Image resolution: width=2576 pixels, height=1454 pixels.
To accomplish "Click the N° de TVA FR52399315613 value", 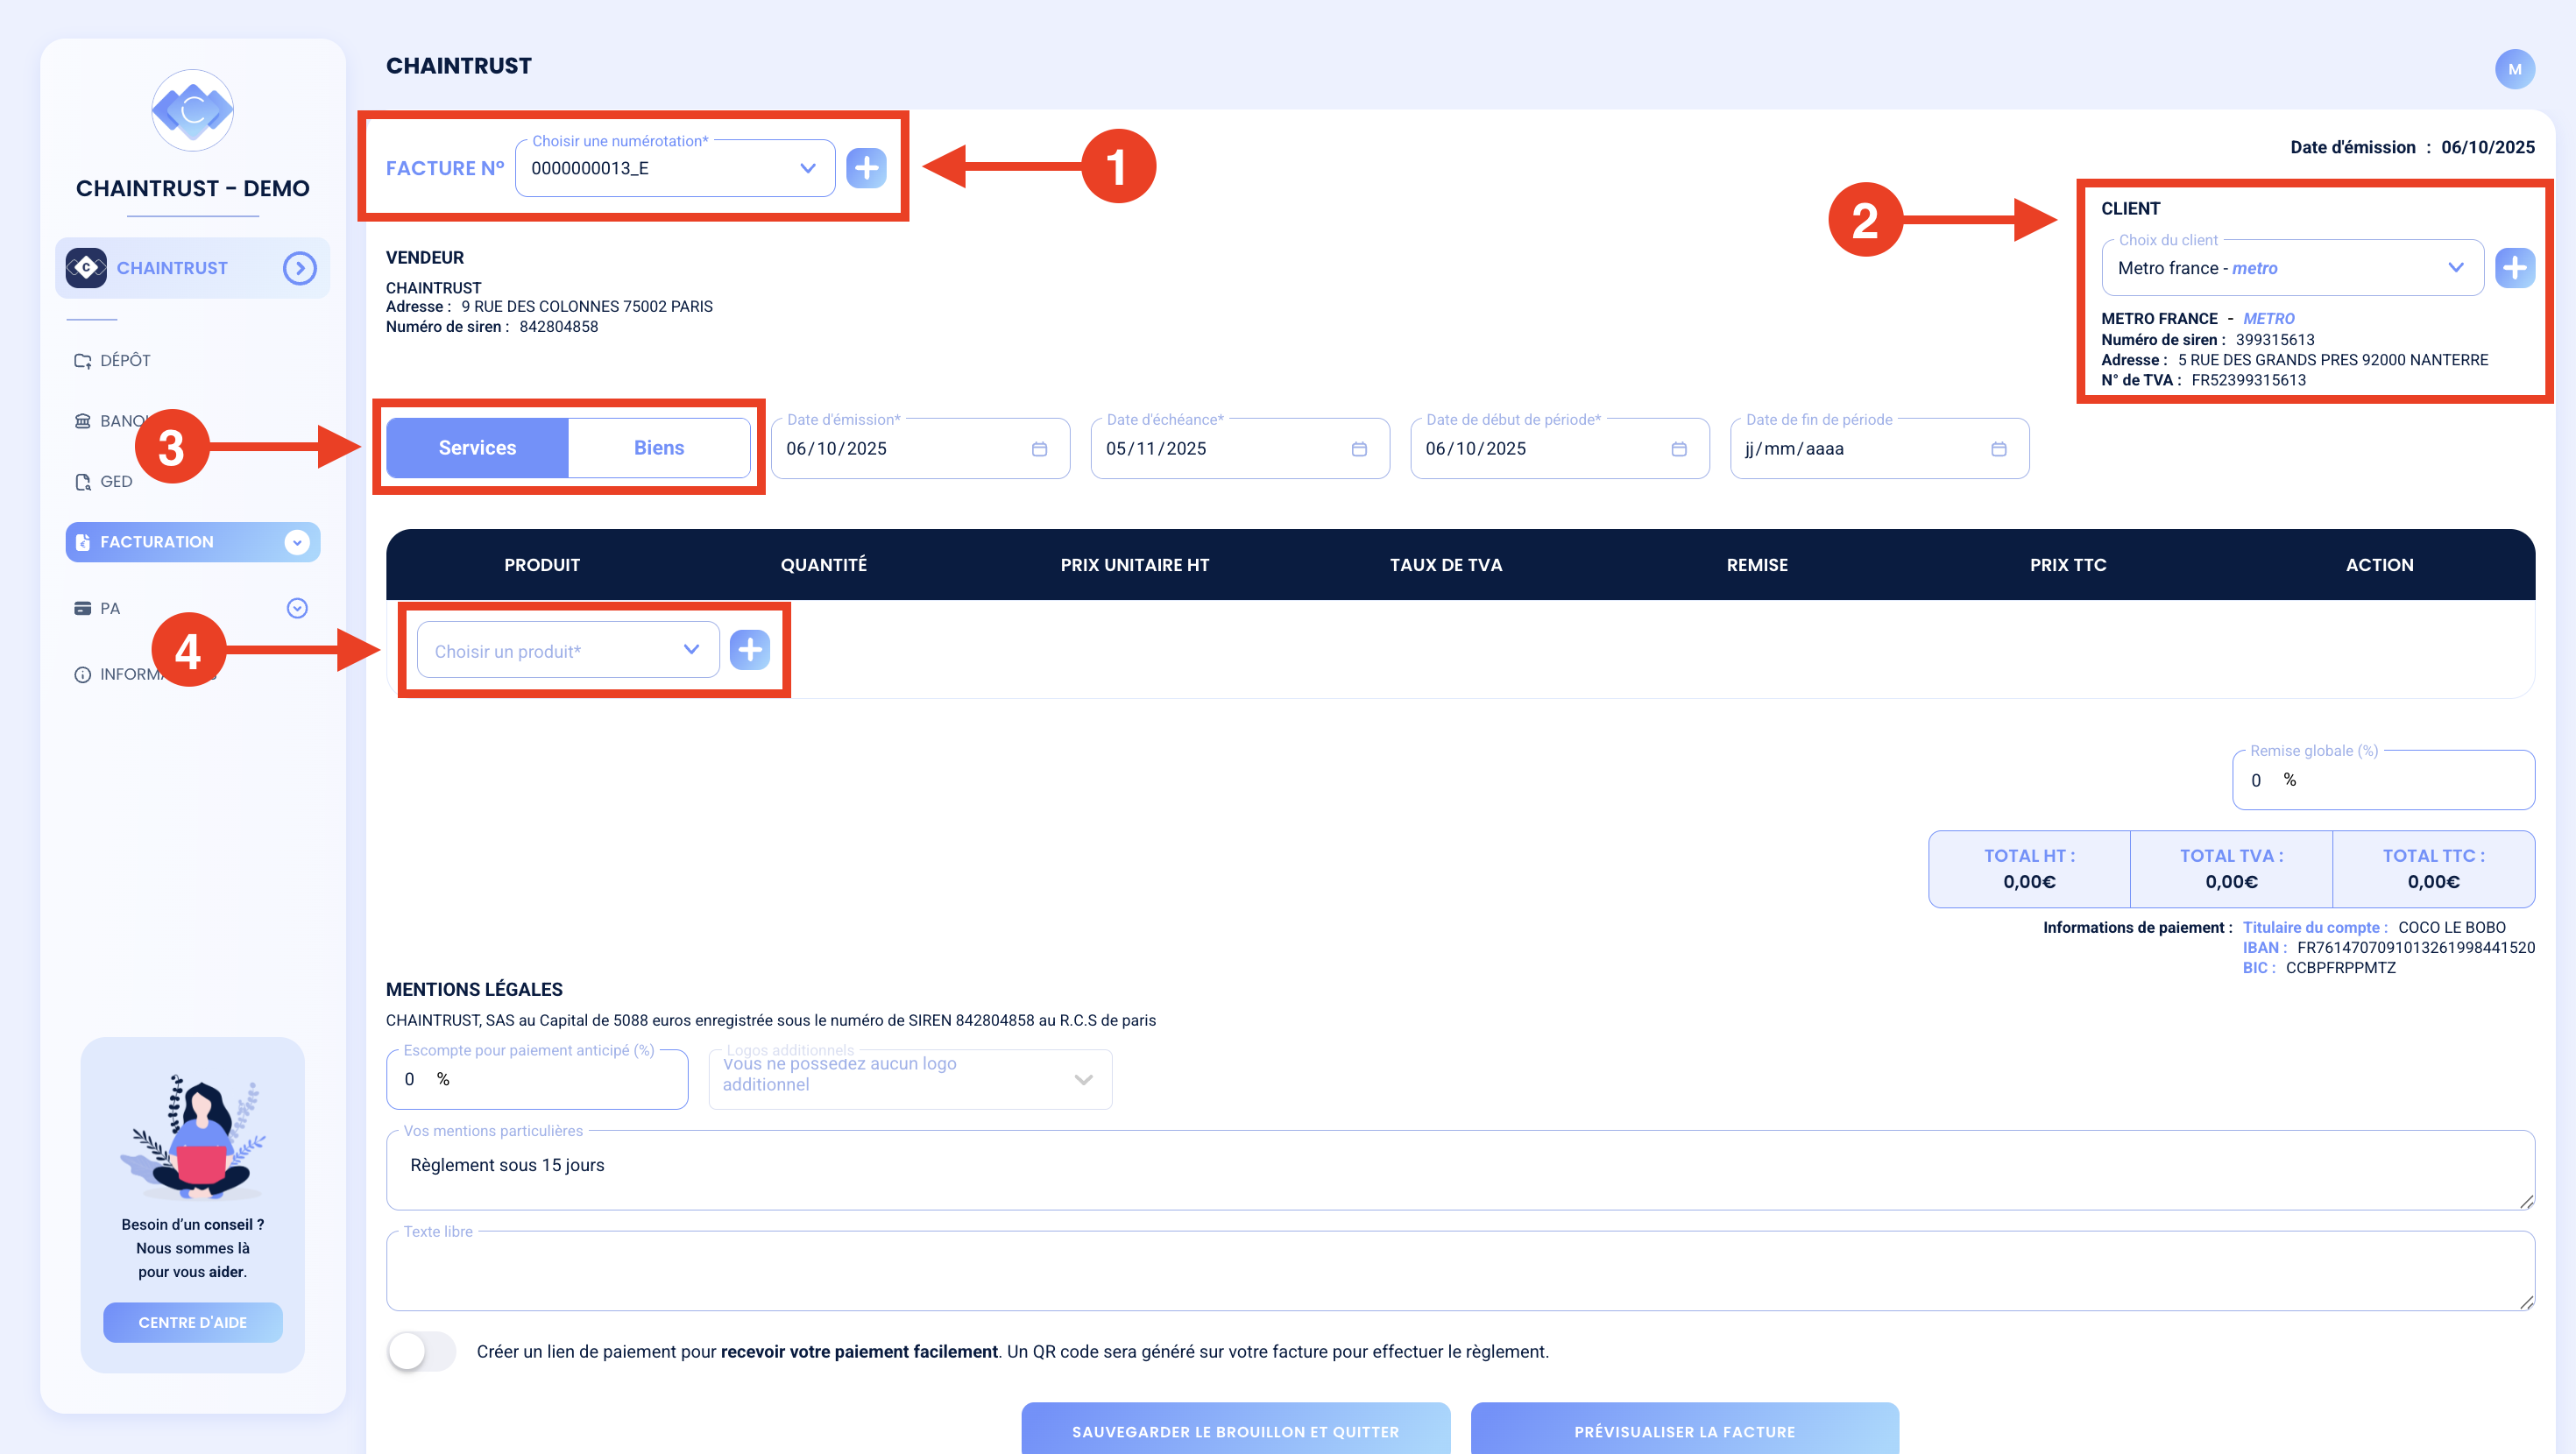I will pyautogui.click(x=2249, y=380).
